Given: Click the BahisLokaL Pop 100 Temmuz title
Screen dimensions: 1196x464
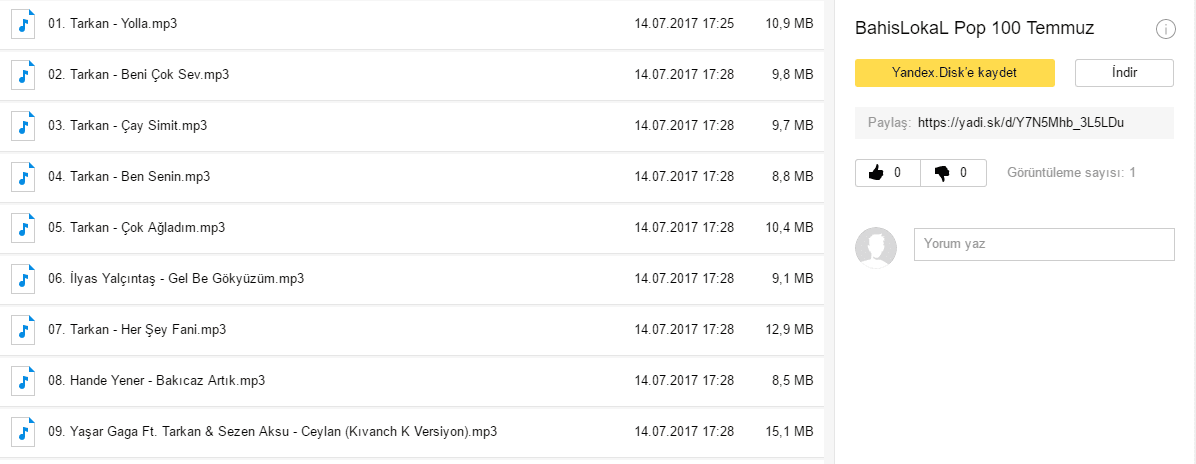Looking at the screenshot, I should click(x=975, y=29).
